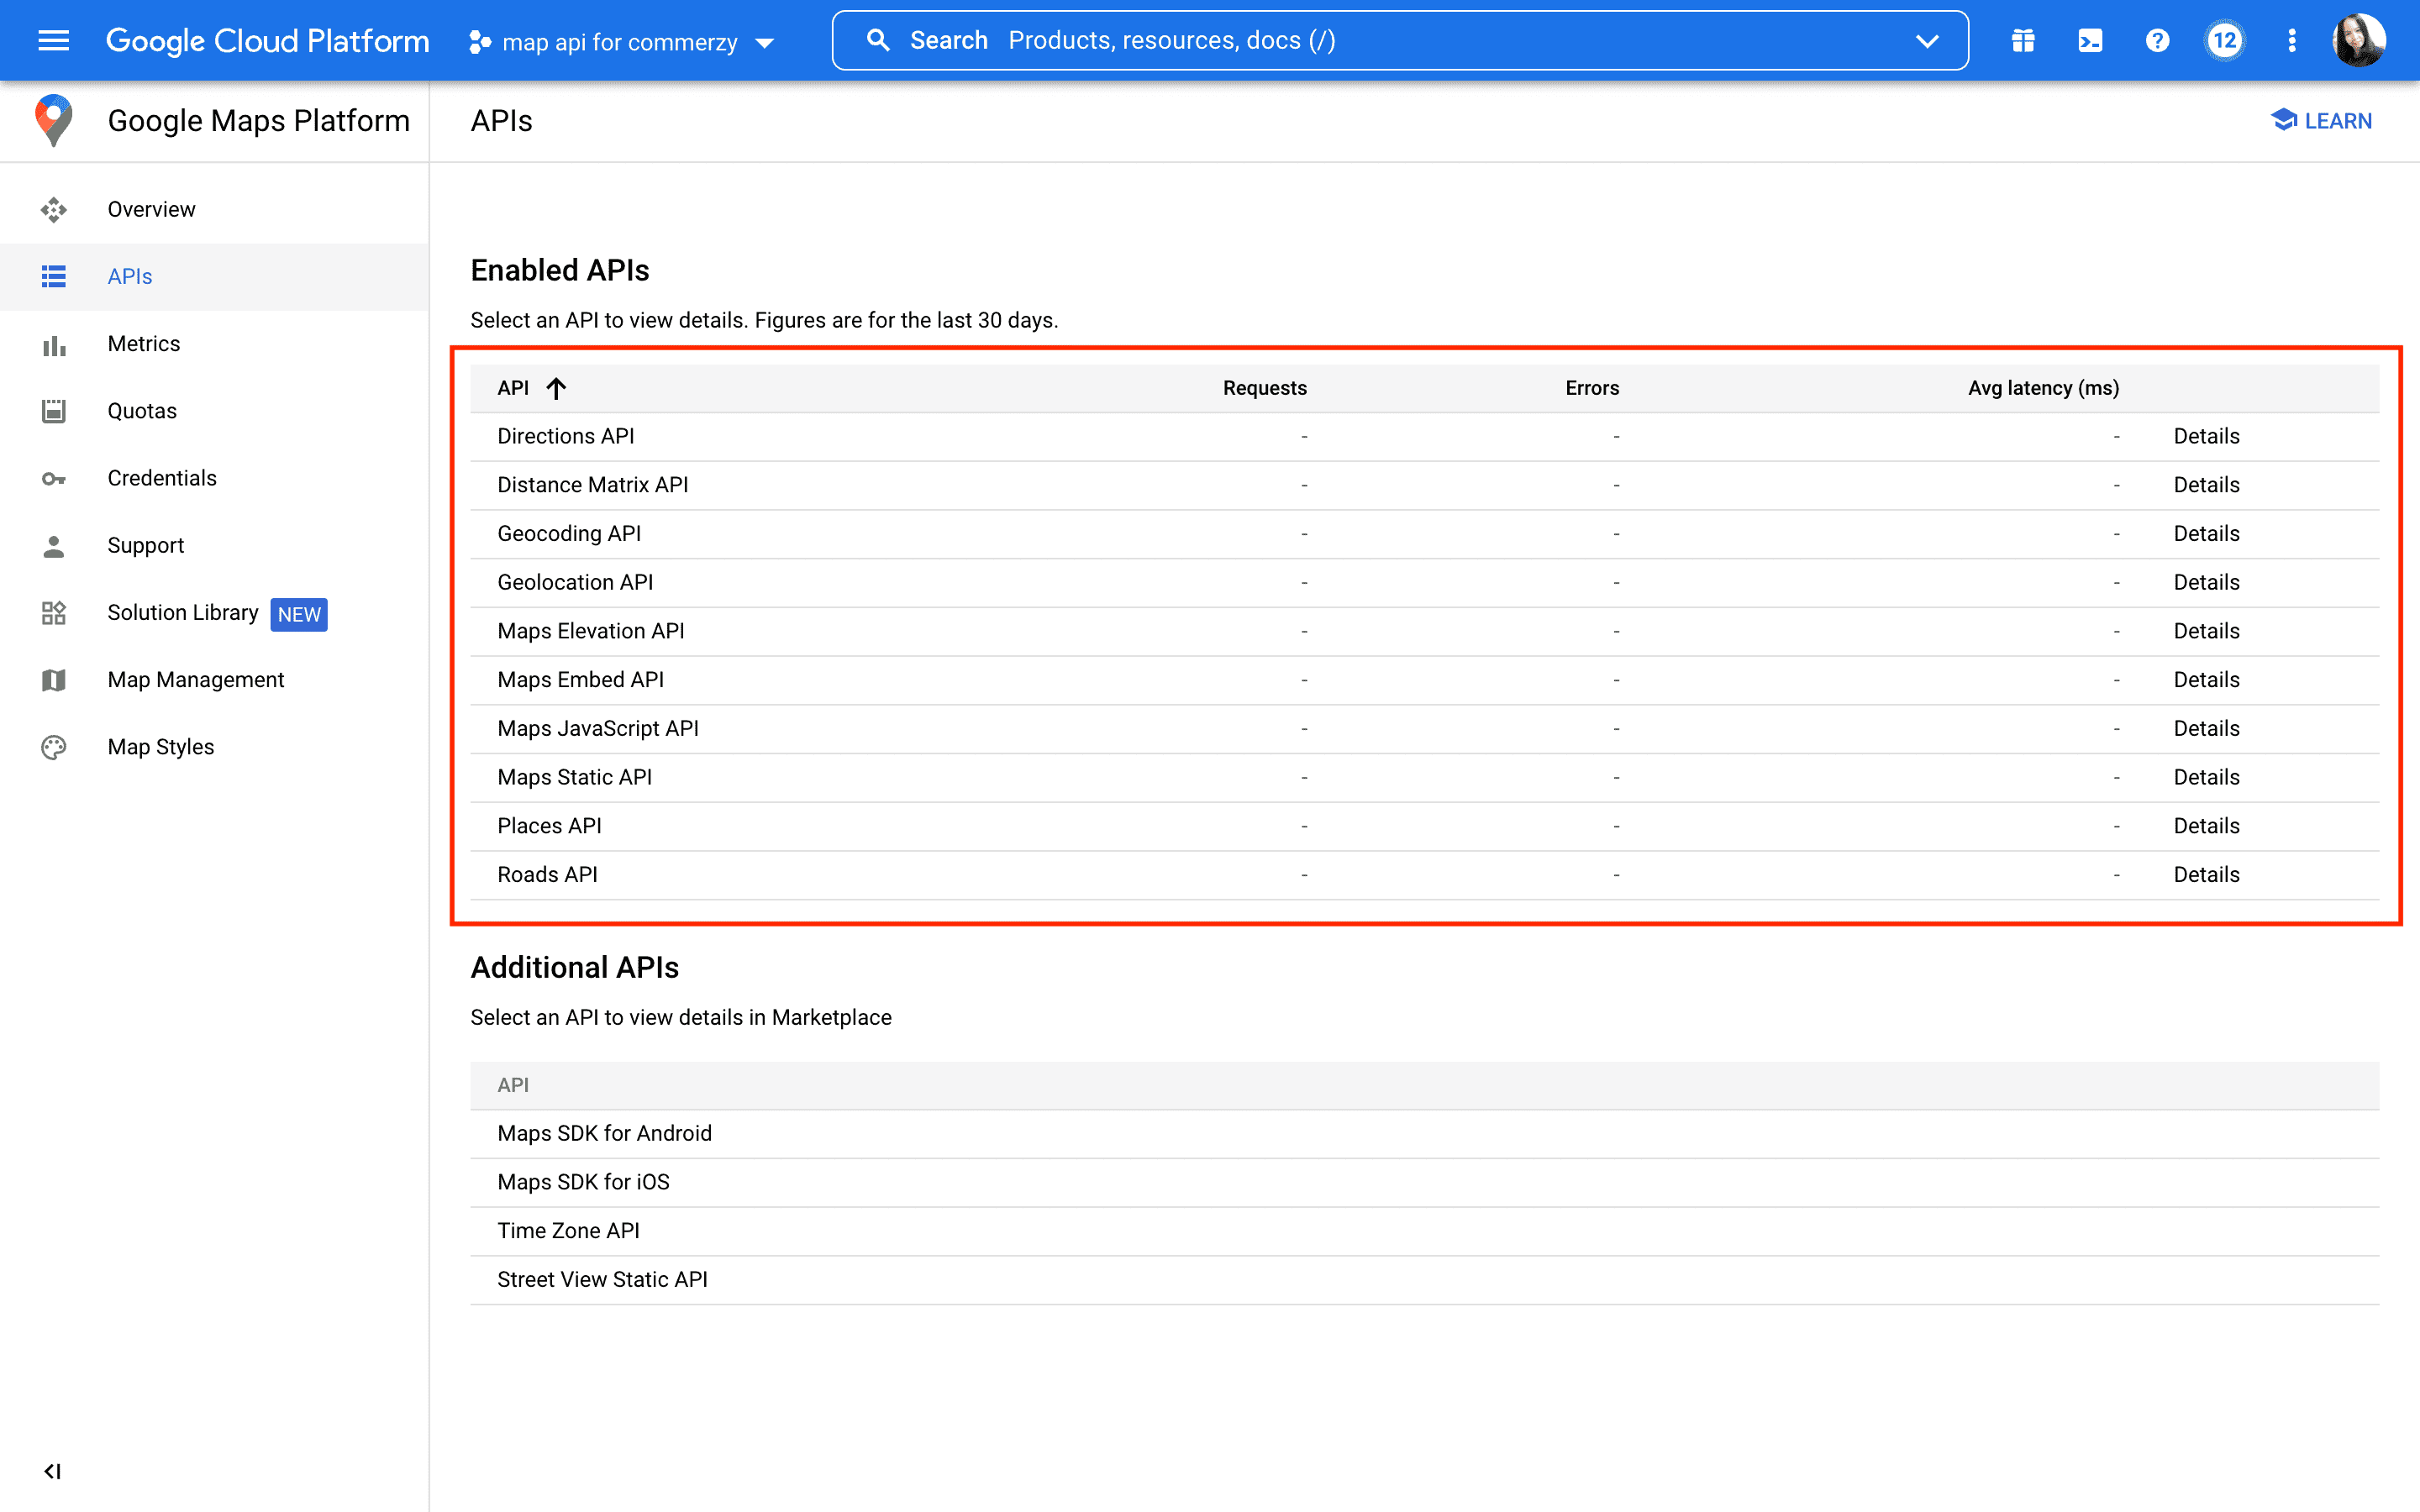
Task: Open the project dropdown 'map api for commerzy'
Action: tap(621, 41)
